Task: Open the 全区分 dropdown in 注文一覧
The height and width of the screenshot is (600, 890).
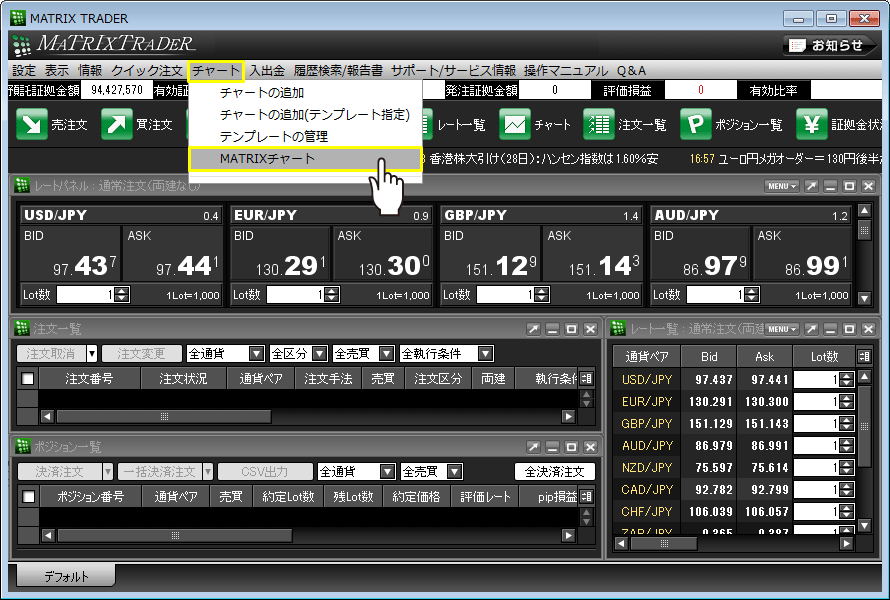Action: point(299,354)
